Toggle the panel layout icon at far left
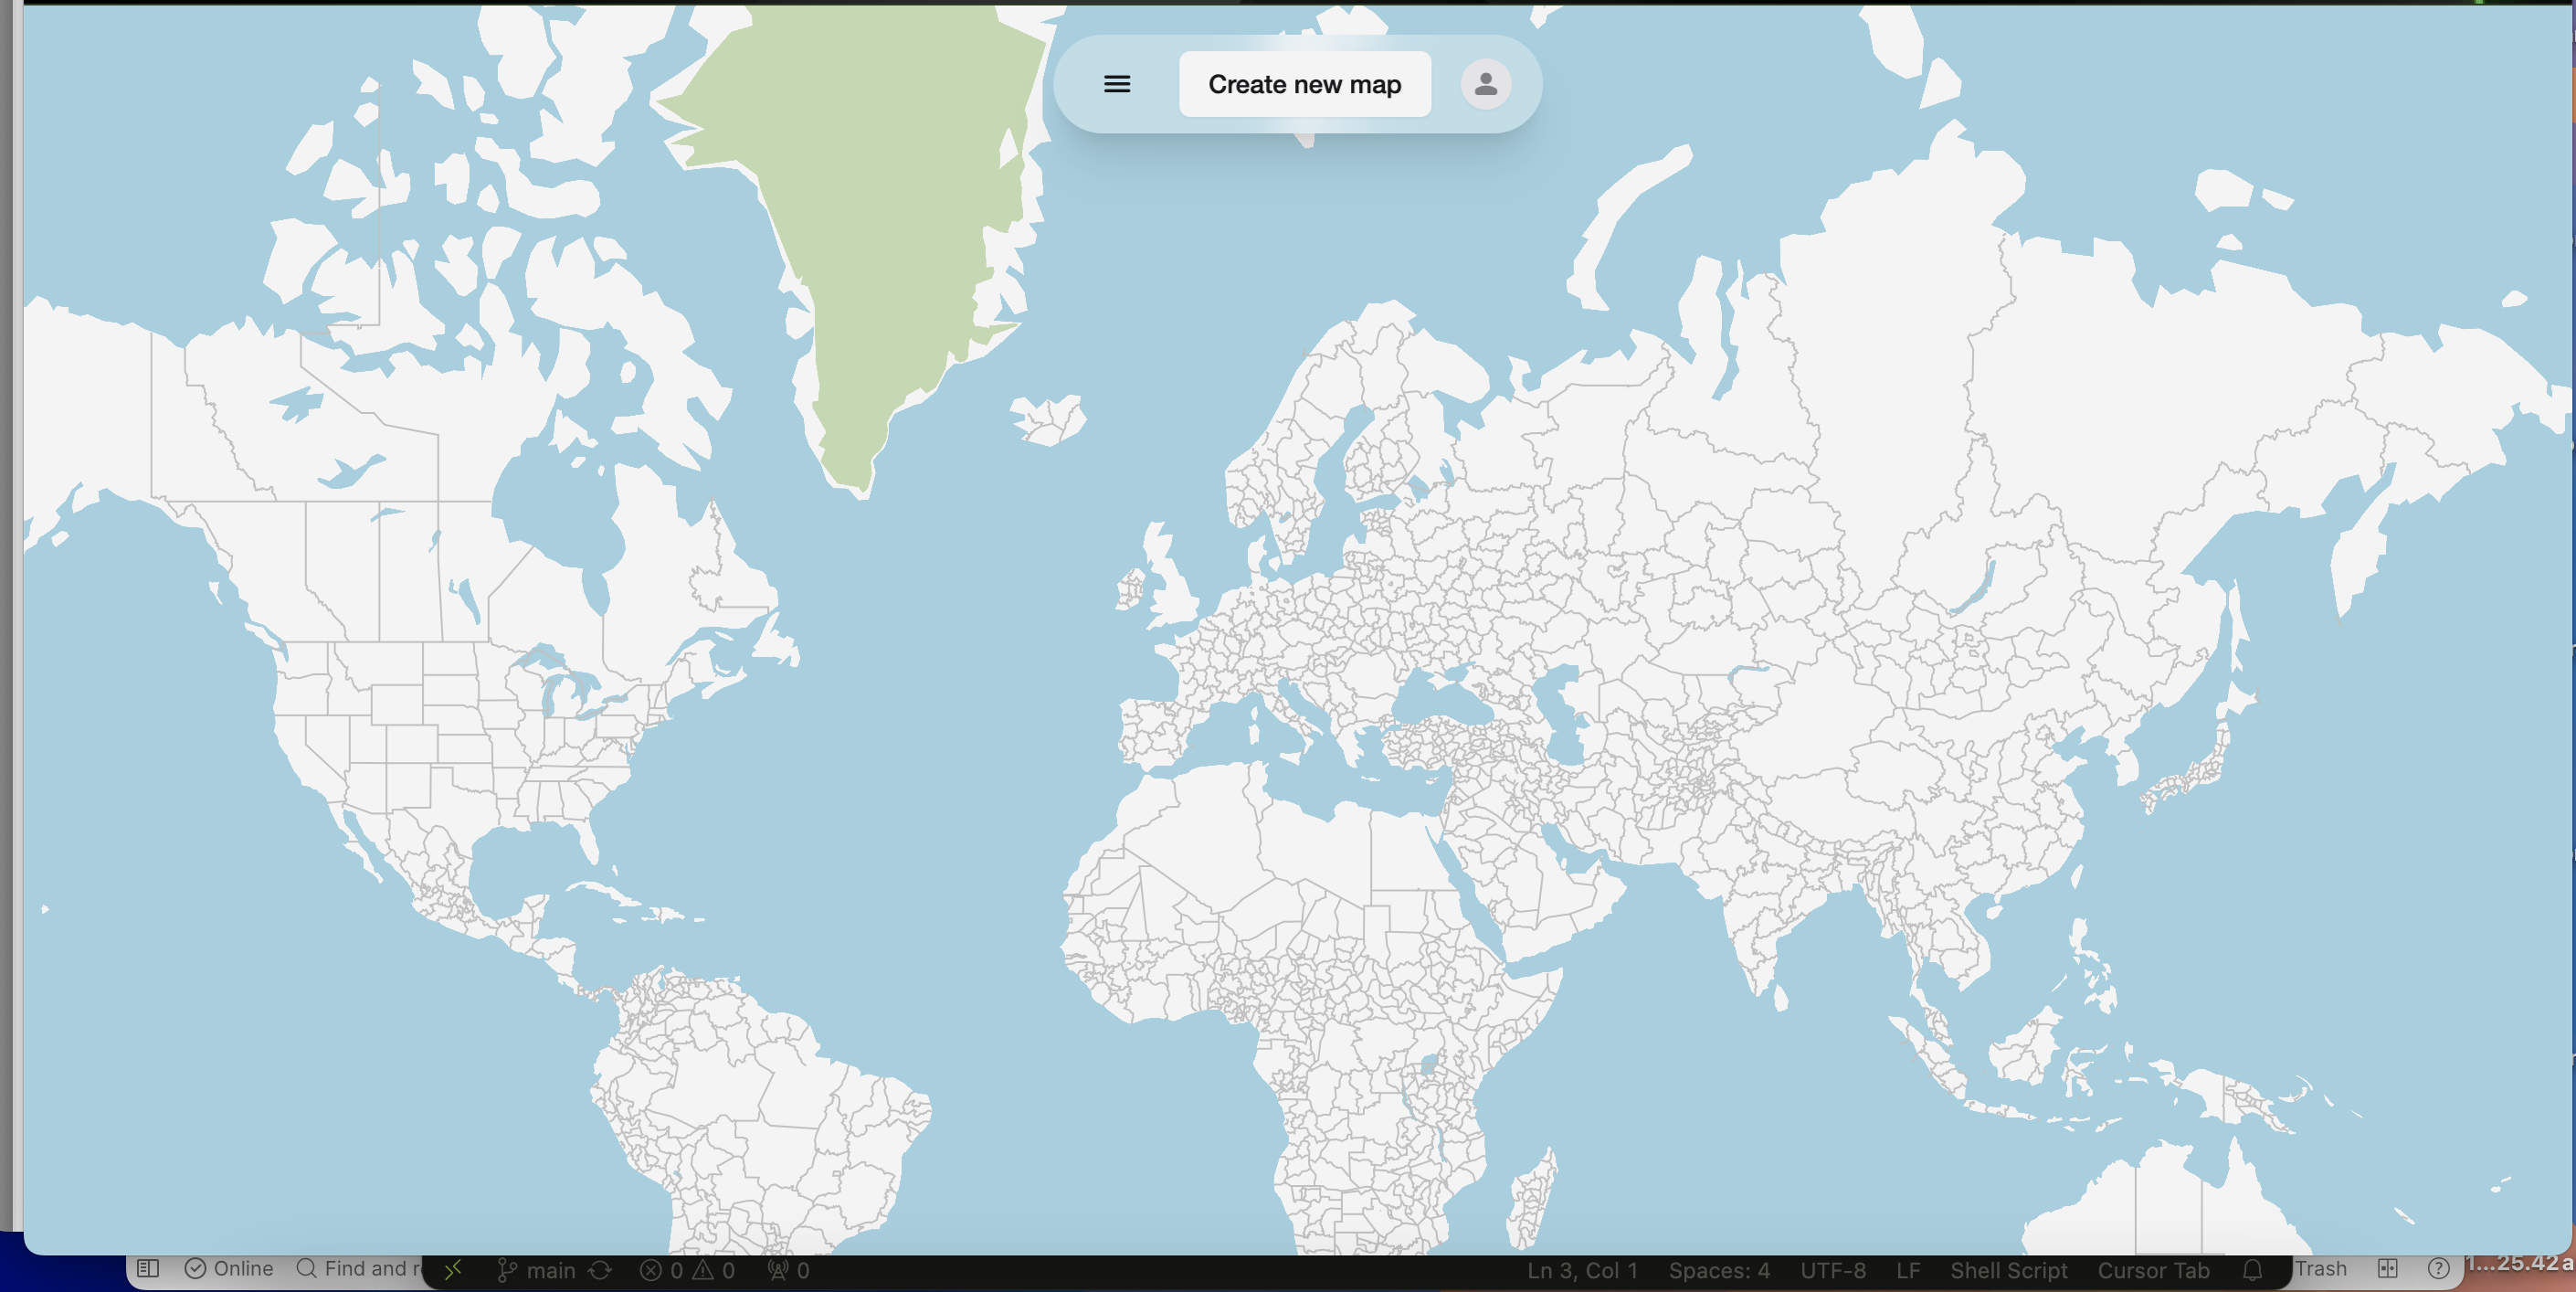Image resolution: width=2576 pixels, height=1292 pixels. coord(148,1268)
